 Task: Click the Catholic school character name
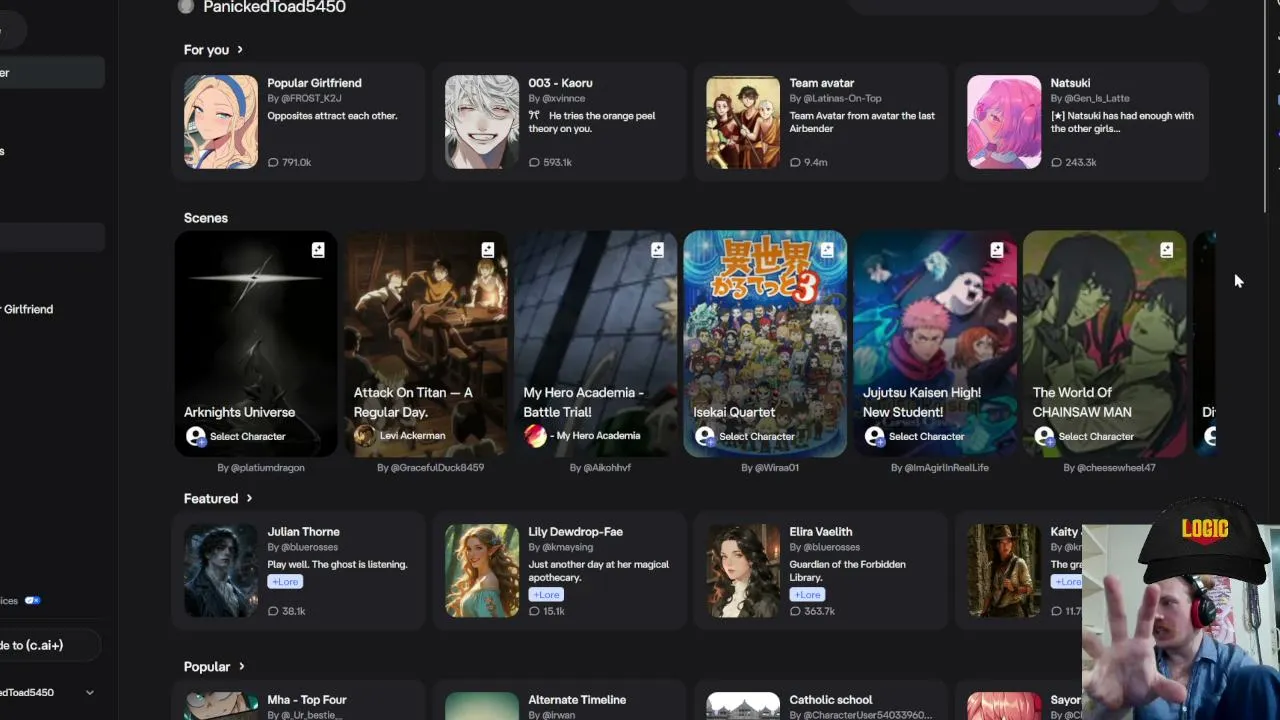click(831, 700)
